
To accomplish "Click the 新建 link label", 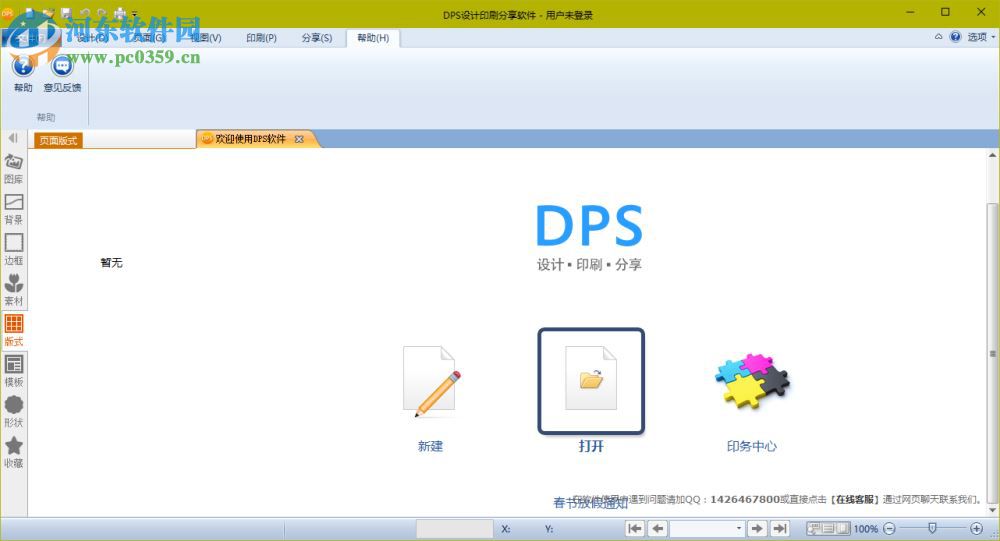I will point(430,446).
